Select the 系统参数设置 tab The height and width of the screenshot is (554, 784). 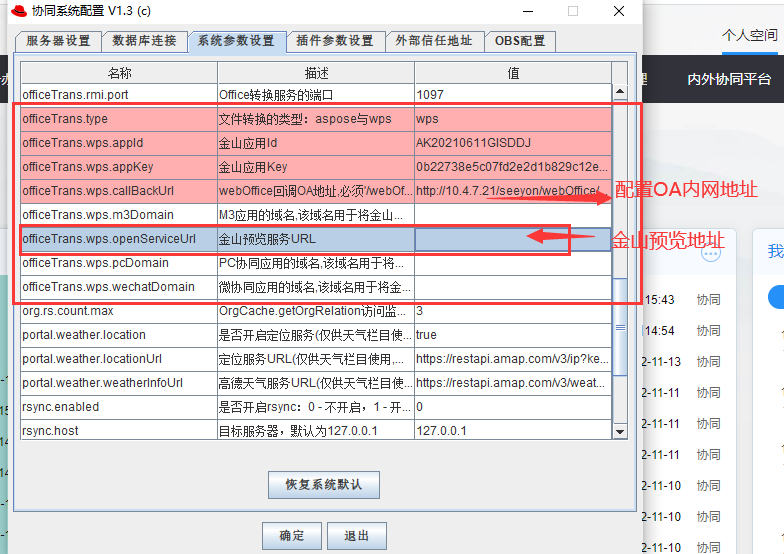tap(237, 41)
